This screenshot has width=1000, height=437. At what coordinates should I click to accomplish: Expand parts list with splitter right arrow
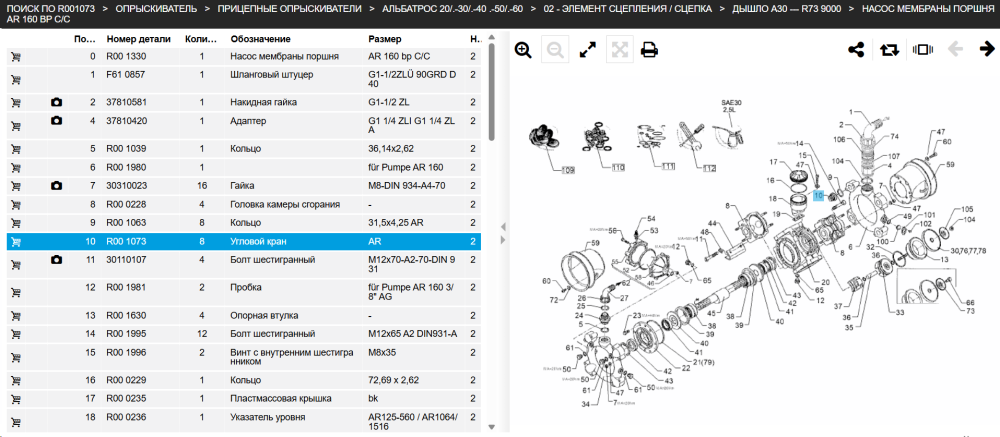coord(503,240)
